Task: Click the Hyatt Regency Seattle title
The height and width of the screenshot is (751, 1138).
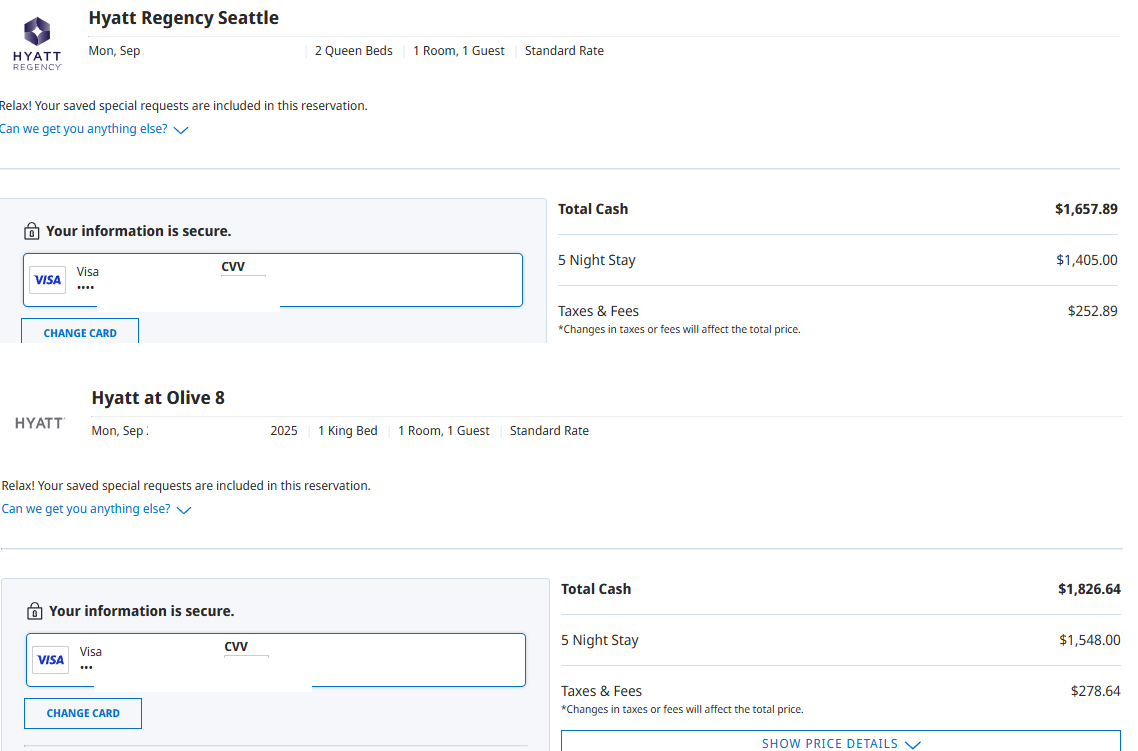Action: (x=184, y=18)
